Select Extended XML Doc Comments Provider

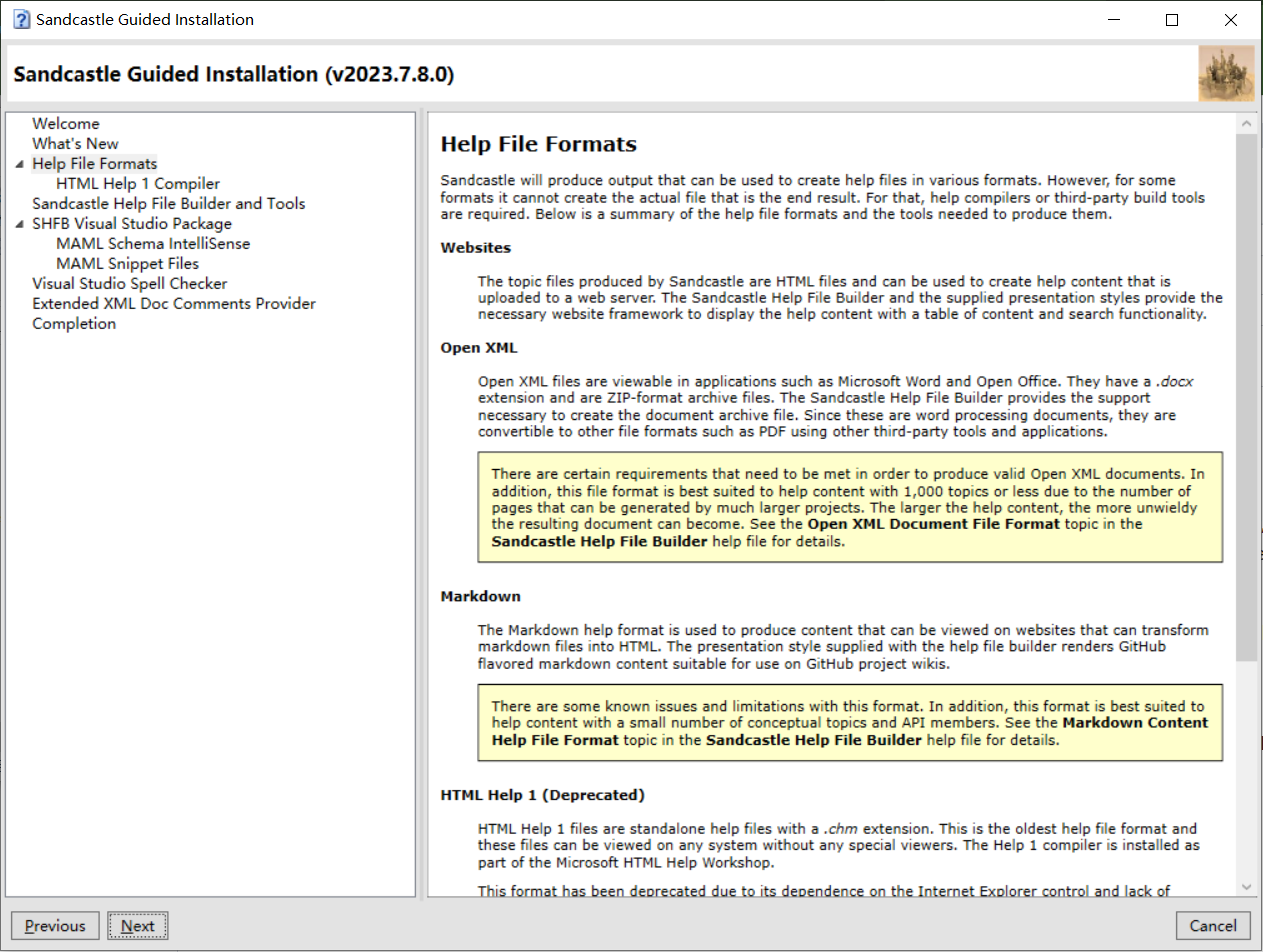coord(174,304)
